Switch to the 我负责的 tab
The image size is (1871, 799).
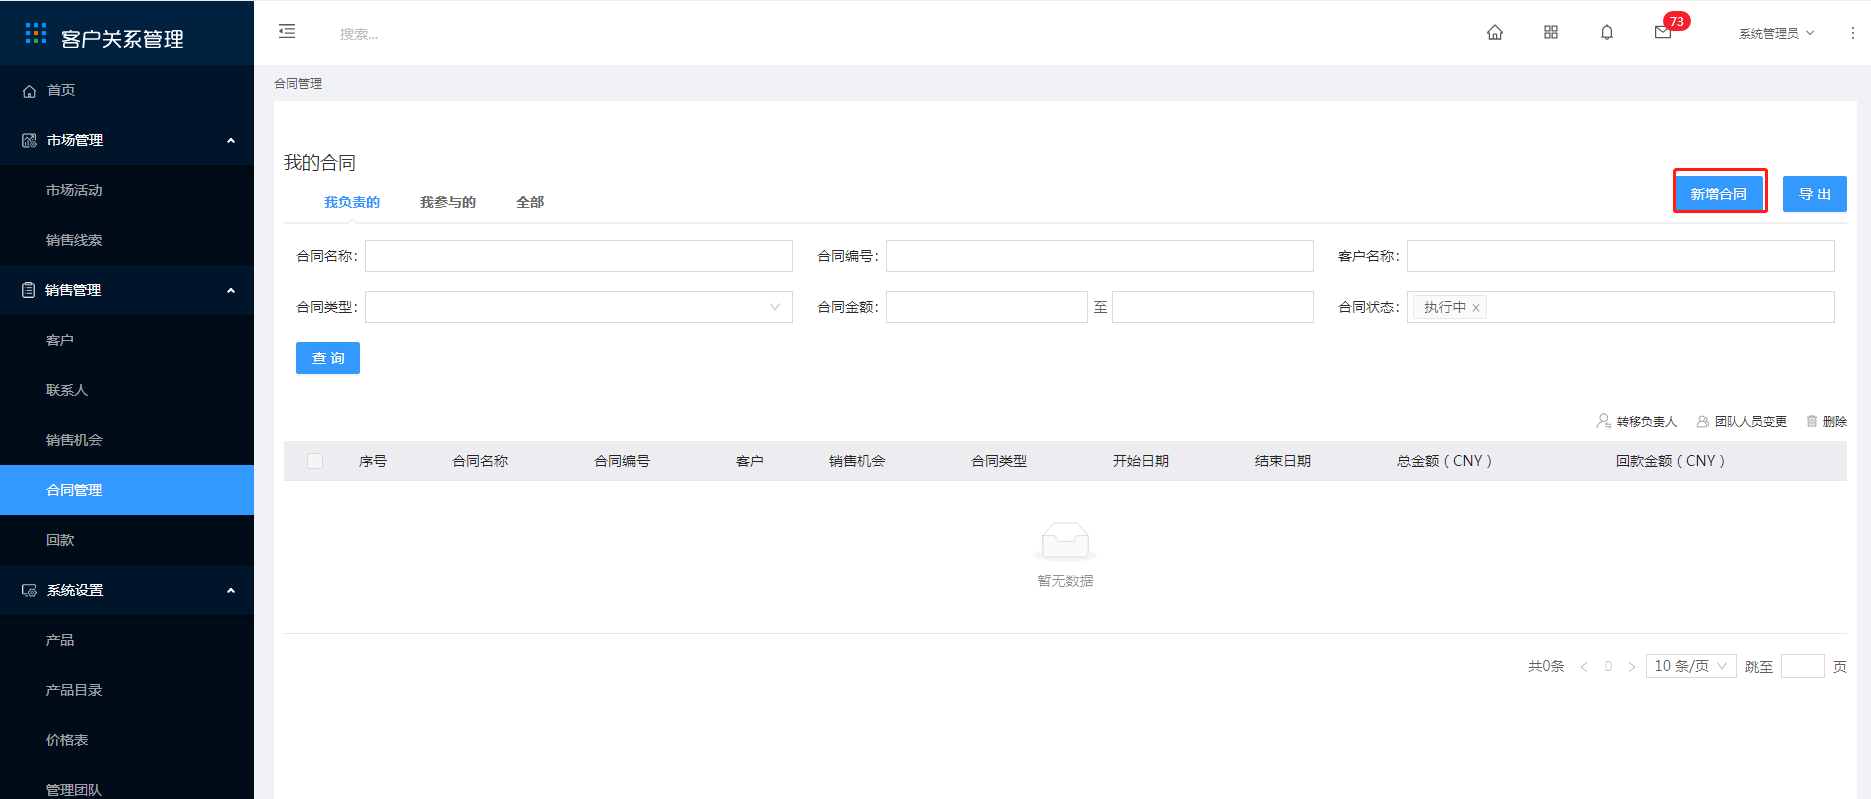coord(352,202)
